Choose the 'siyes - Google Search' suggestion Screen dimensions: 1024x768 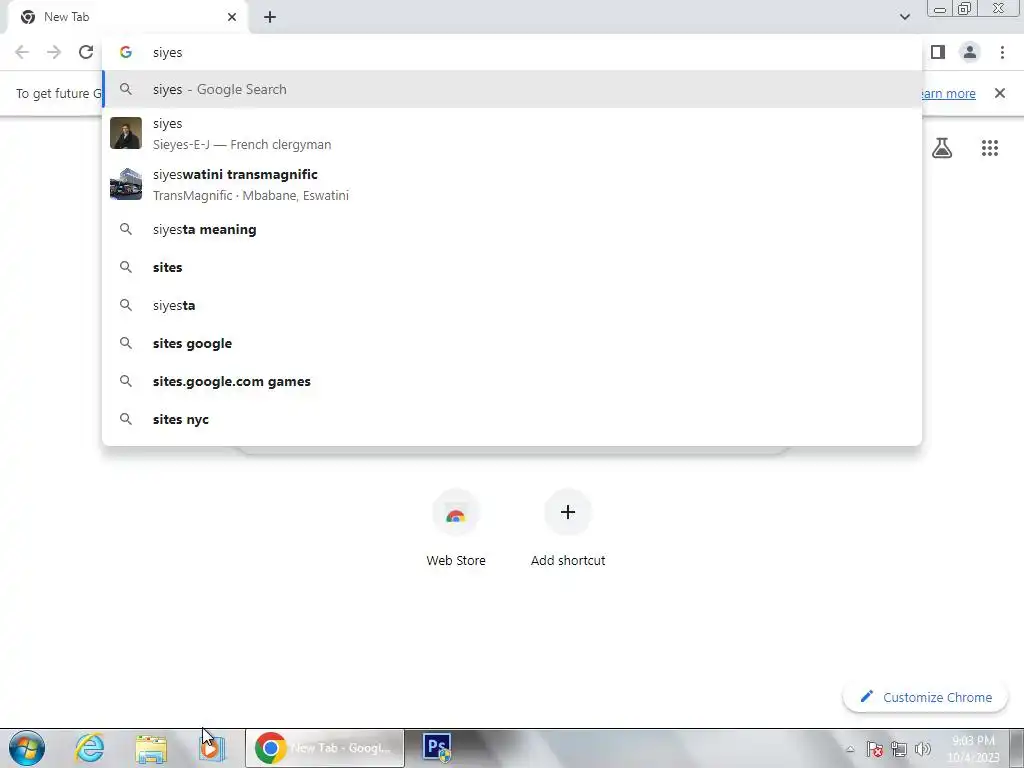(512, 89)
